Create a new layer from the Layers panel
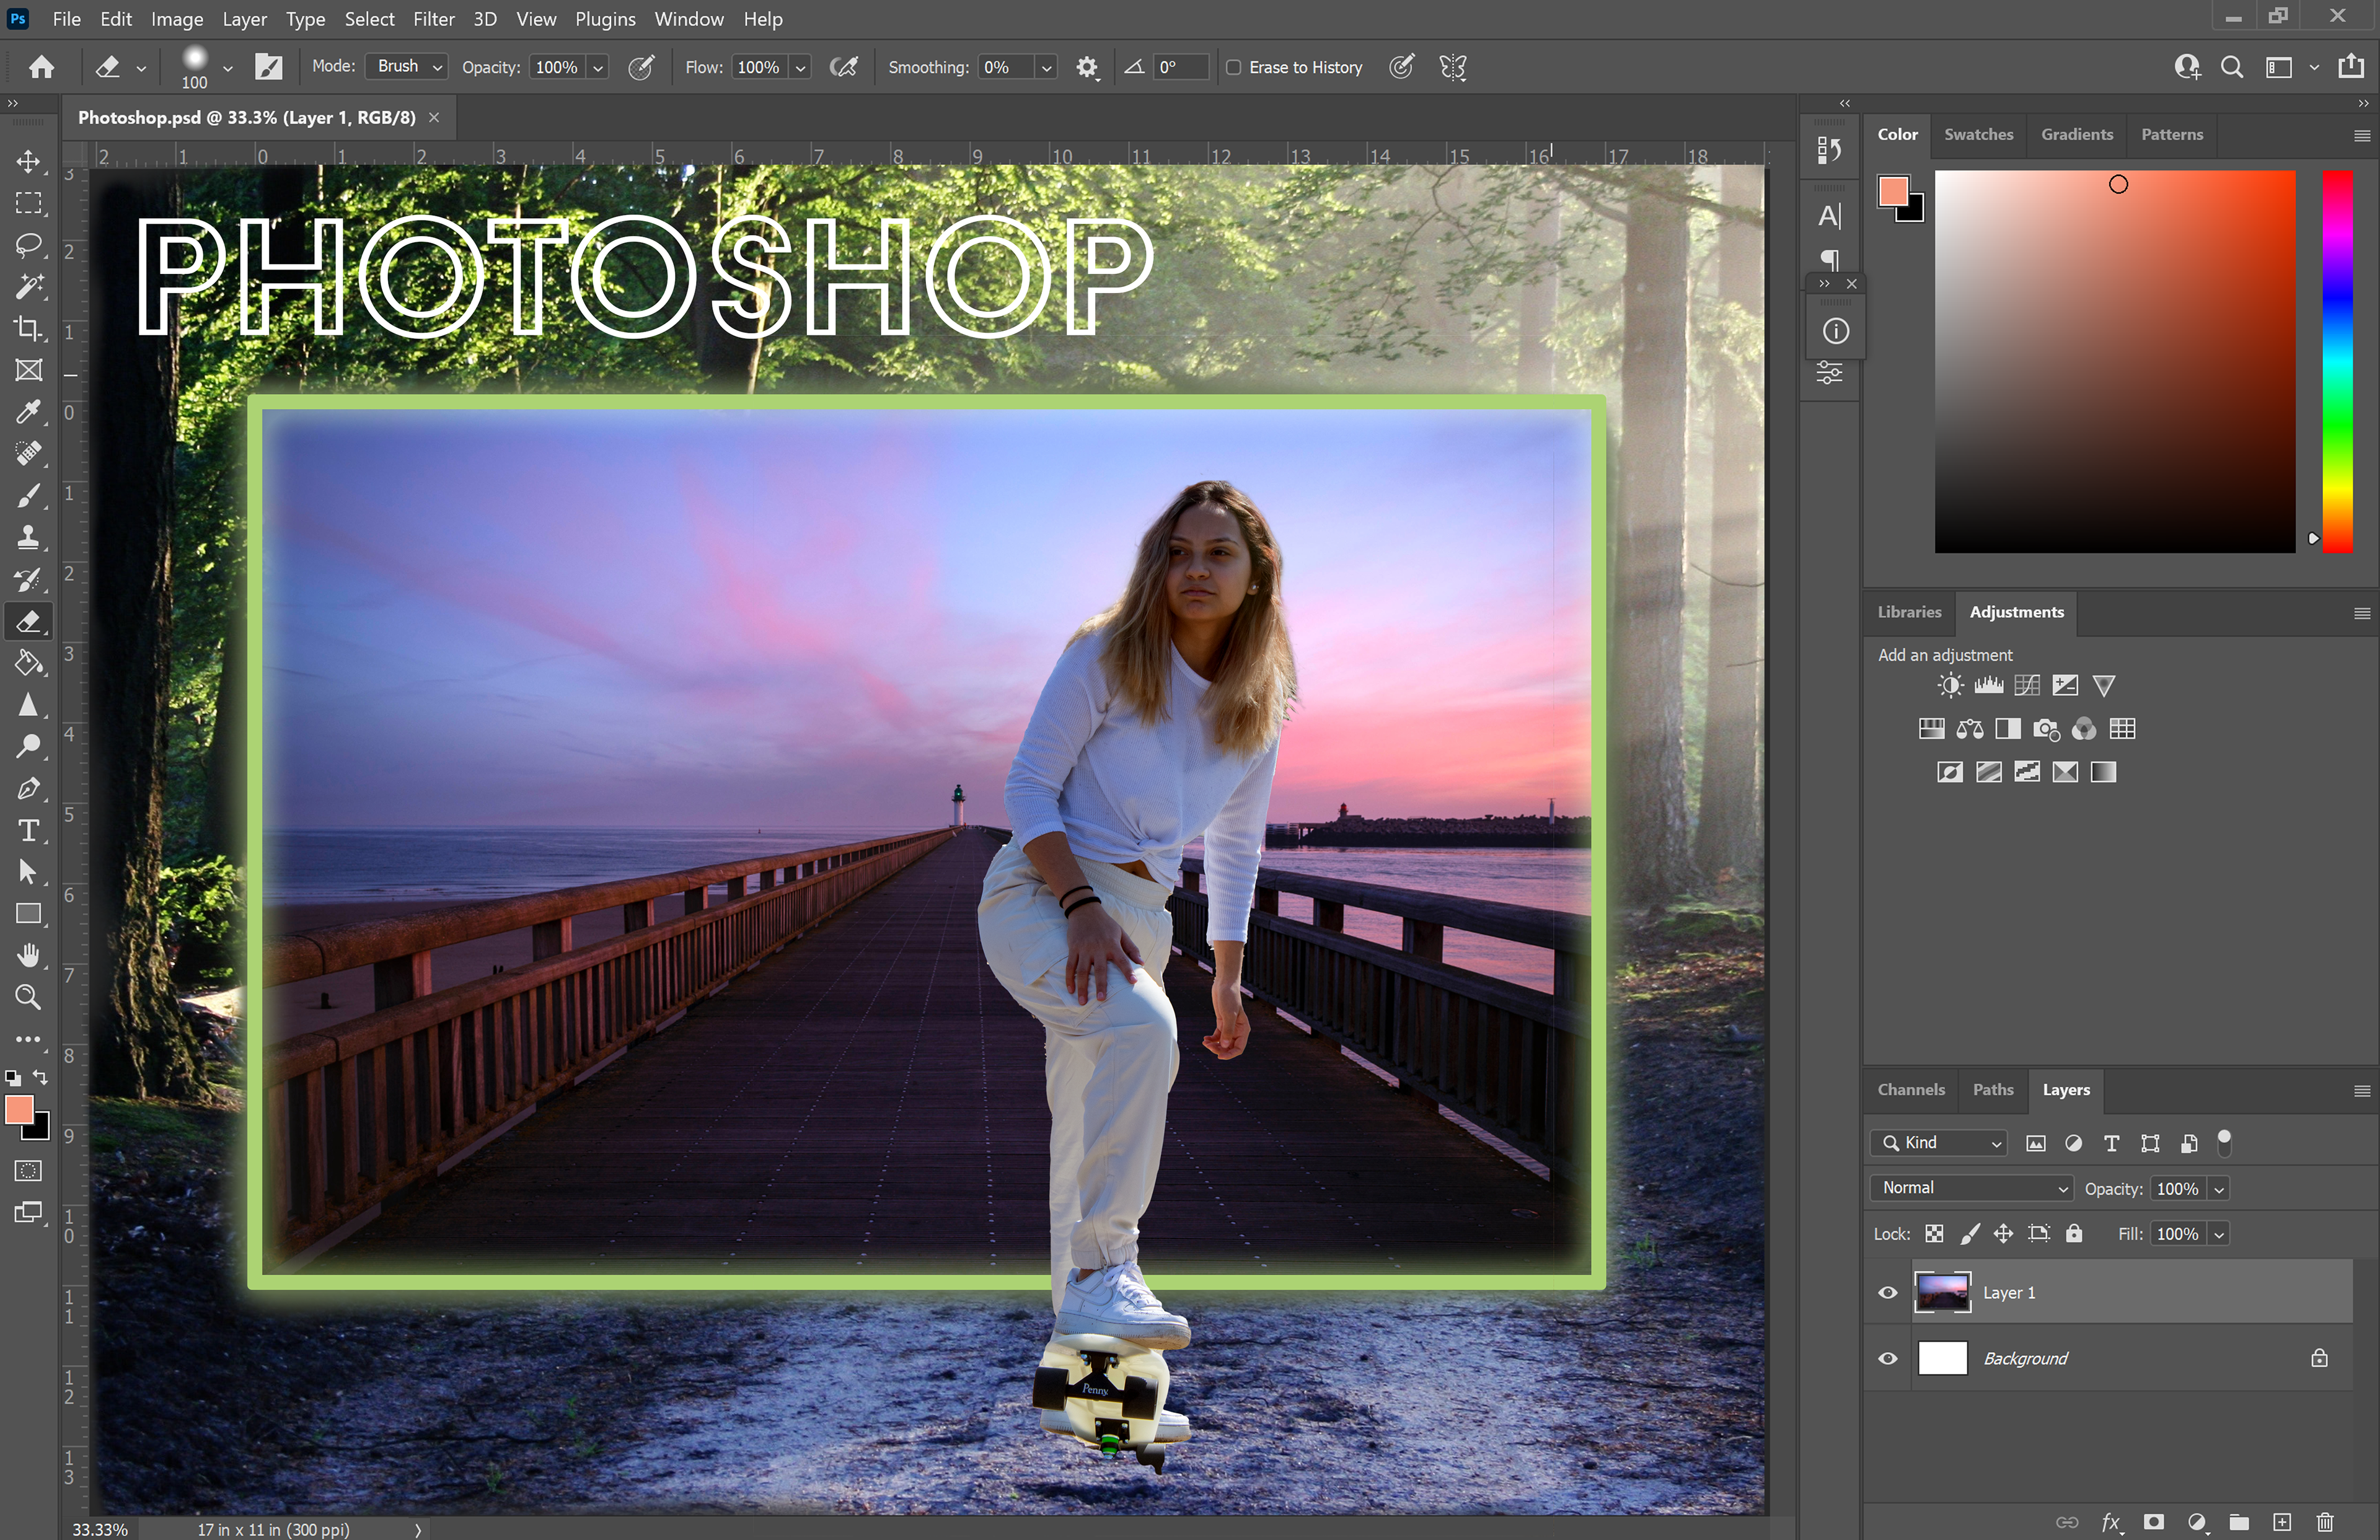 (x=2282, y=1522)
